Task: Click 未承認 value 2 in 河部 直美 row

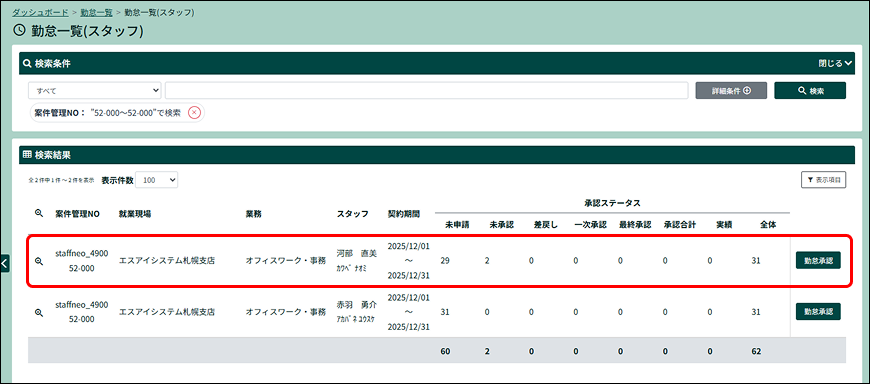Action: click(487, 260)
